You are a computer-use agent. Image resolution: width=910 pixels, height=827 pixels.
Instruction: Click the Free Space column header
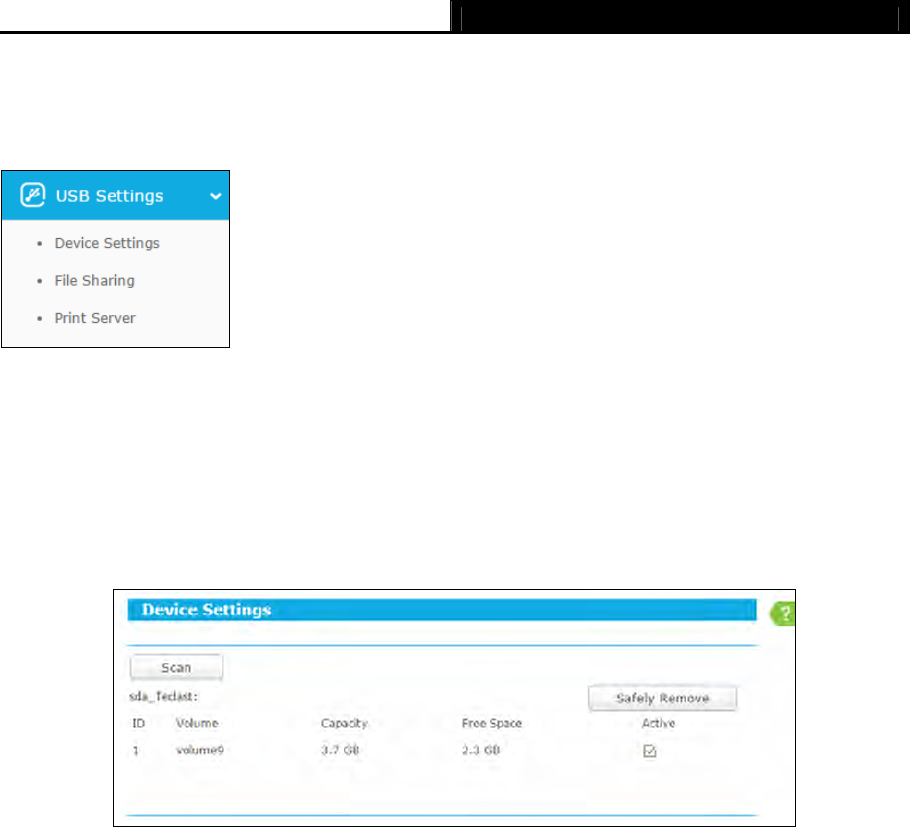coord(492,723)
